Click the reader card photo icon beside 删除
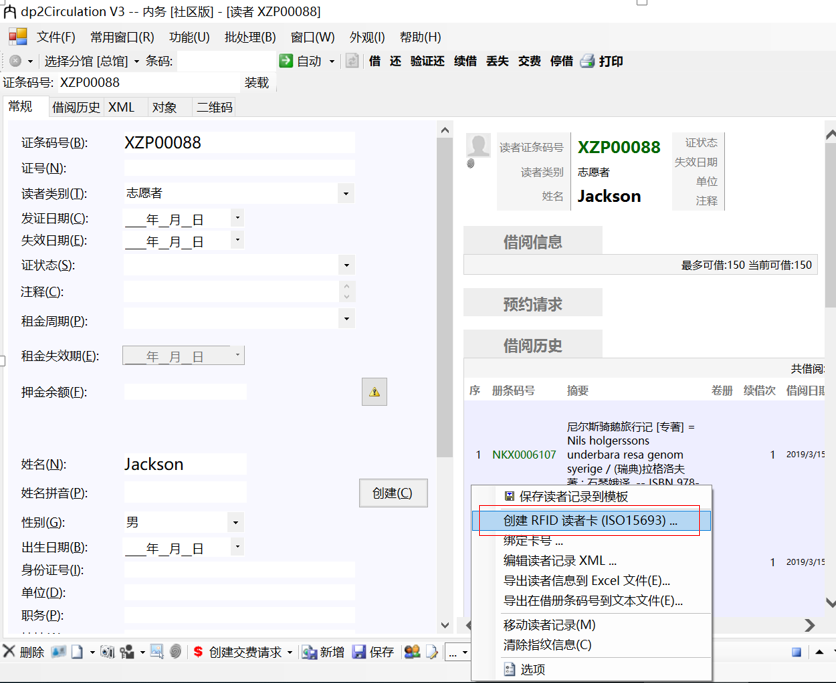 (x=59, y=651)
